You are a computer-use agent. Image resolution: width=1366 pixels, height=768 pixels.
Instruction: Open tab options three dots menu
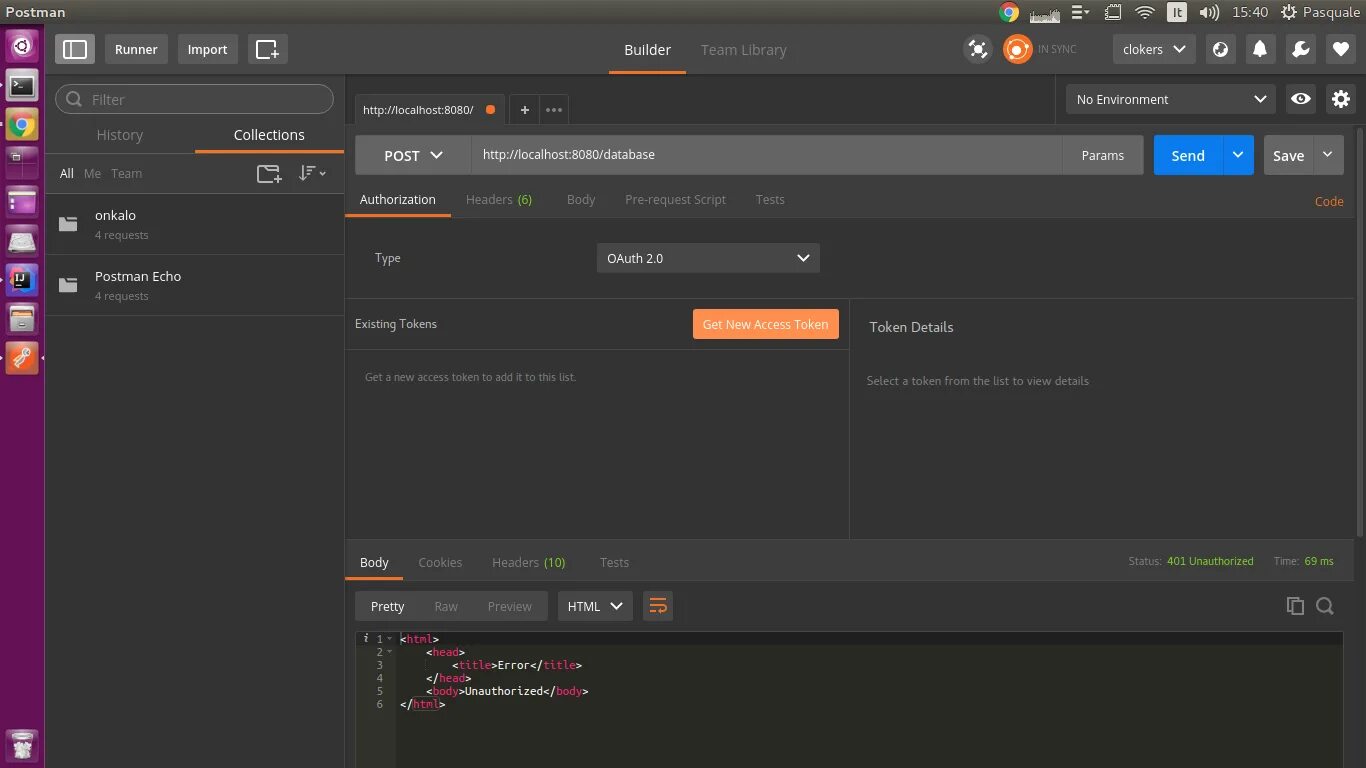[x=554, y=110]
